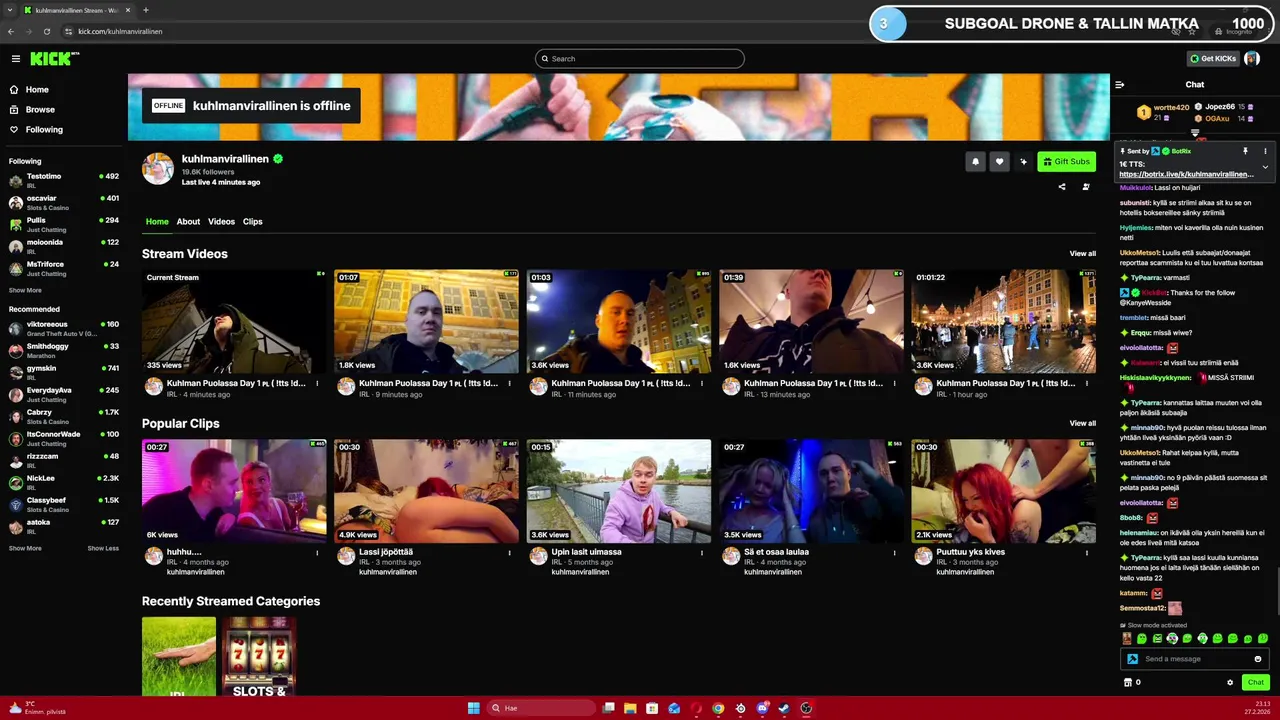Open options for Lassi jöpöttää clip
Screen dimensions: 1280x720
[x=509, y=552]
